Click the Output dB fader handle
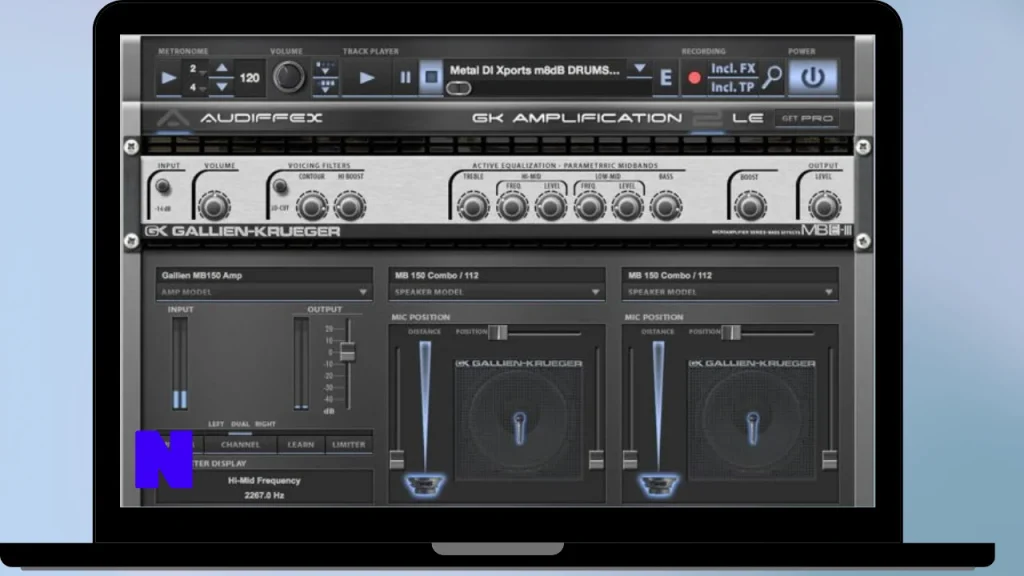This screenshot has height=576, width=1024. click(x=347, y=352)
